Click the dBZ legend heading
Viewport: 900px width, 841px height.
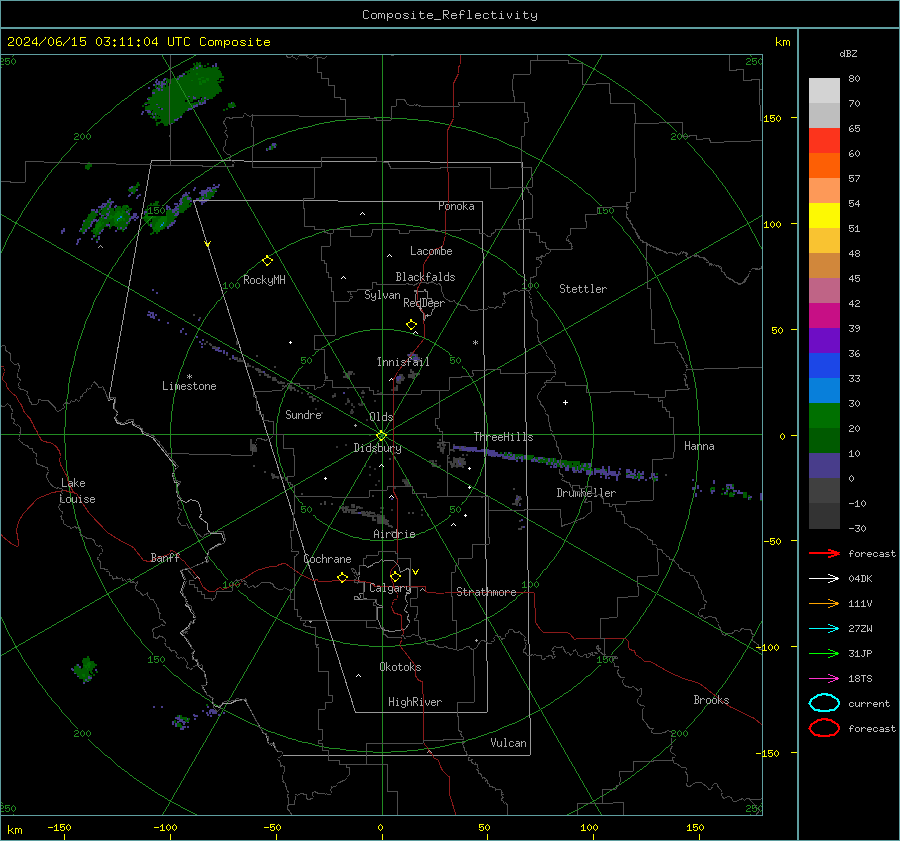(x=848, y=53)
